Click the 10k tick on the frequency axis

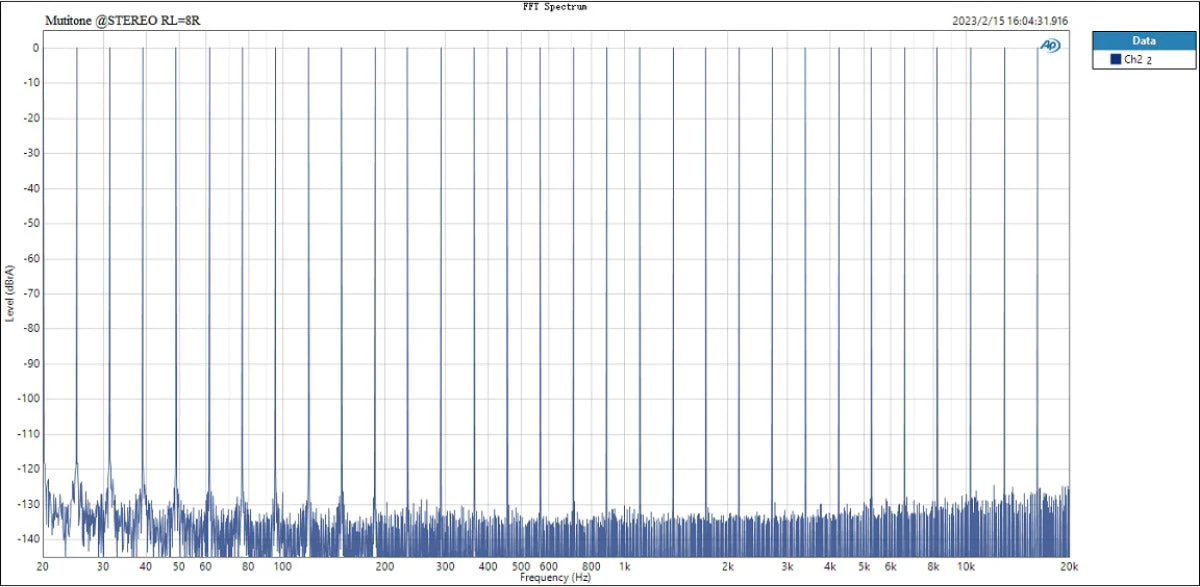point(965,566)
